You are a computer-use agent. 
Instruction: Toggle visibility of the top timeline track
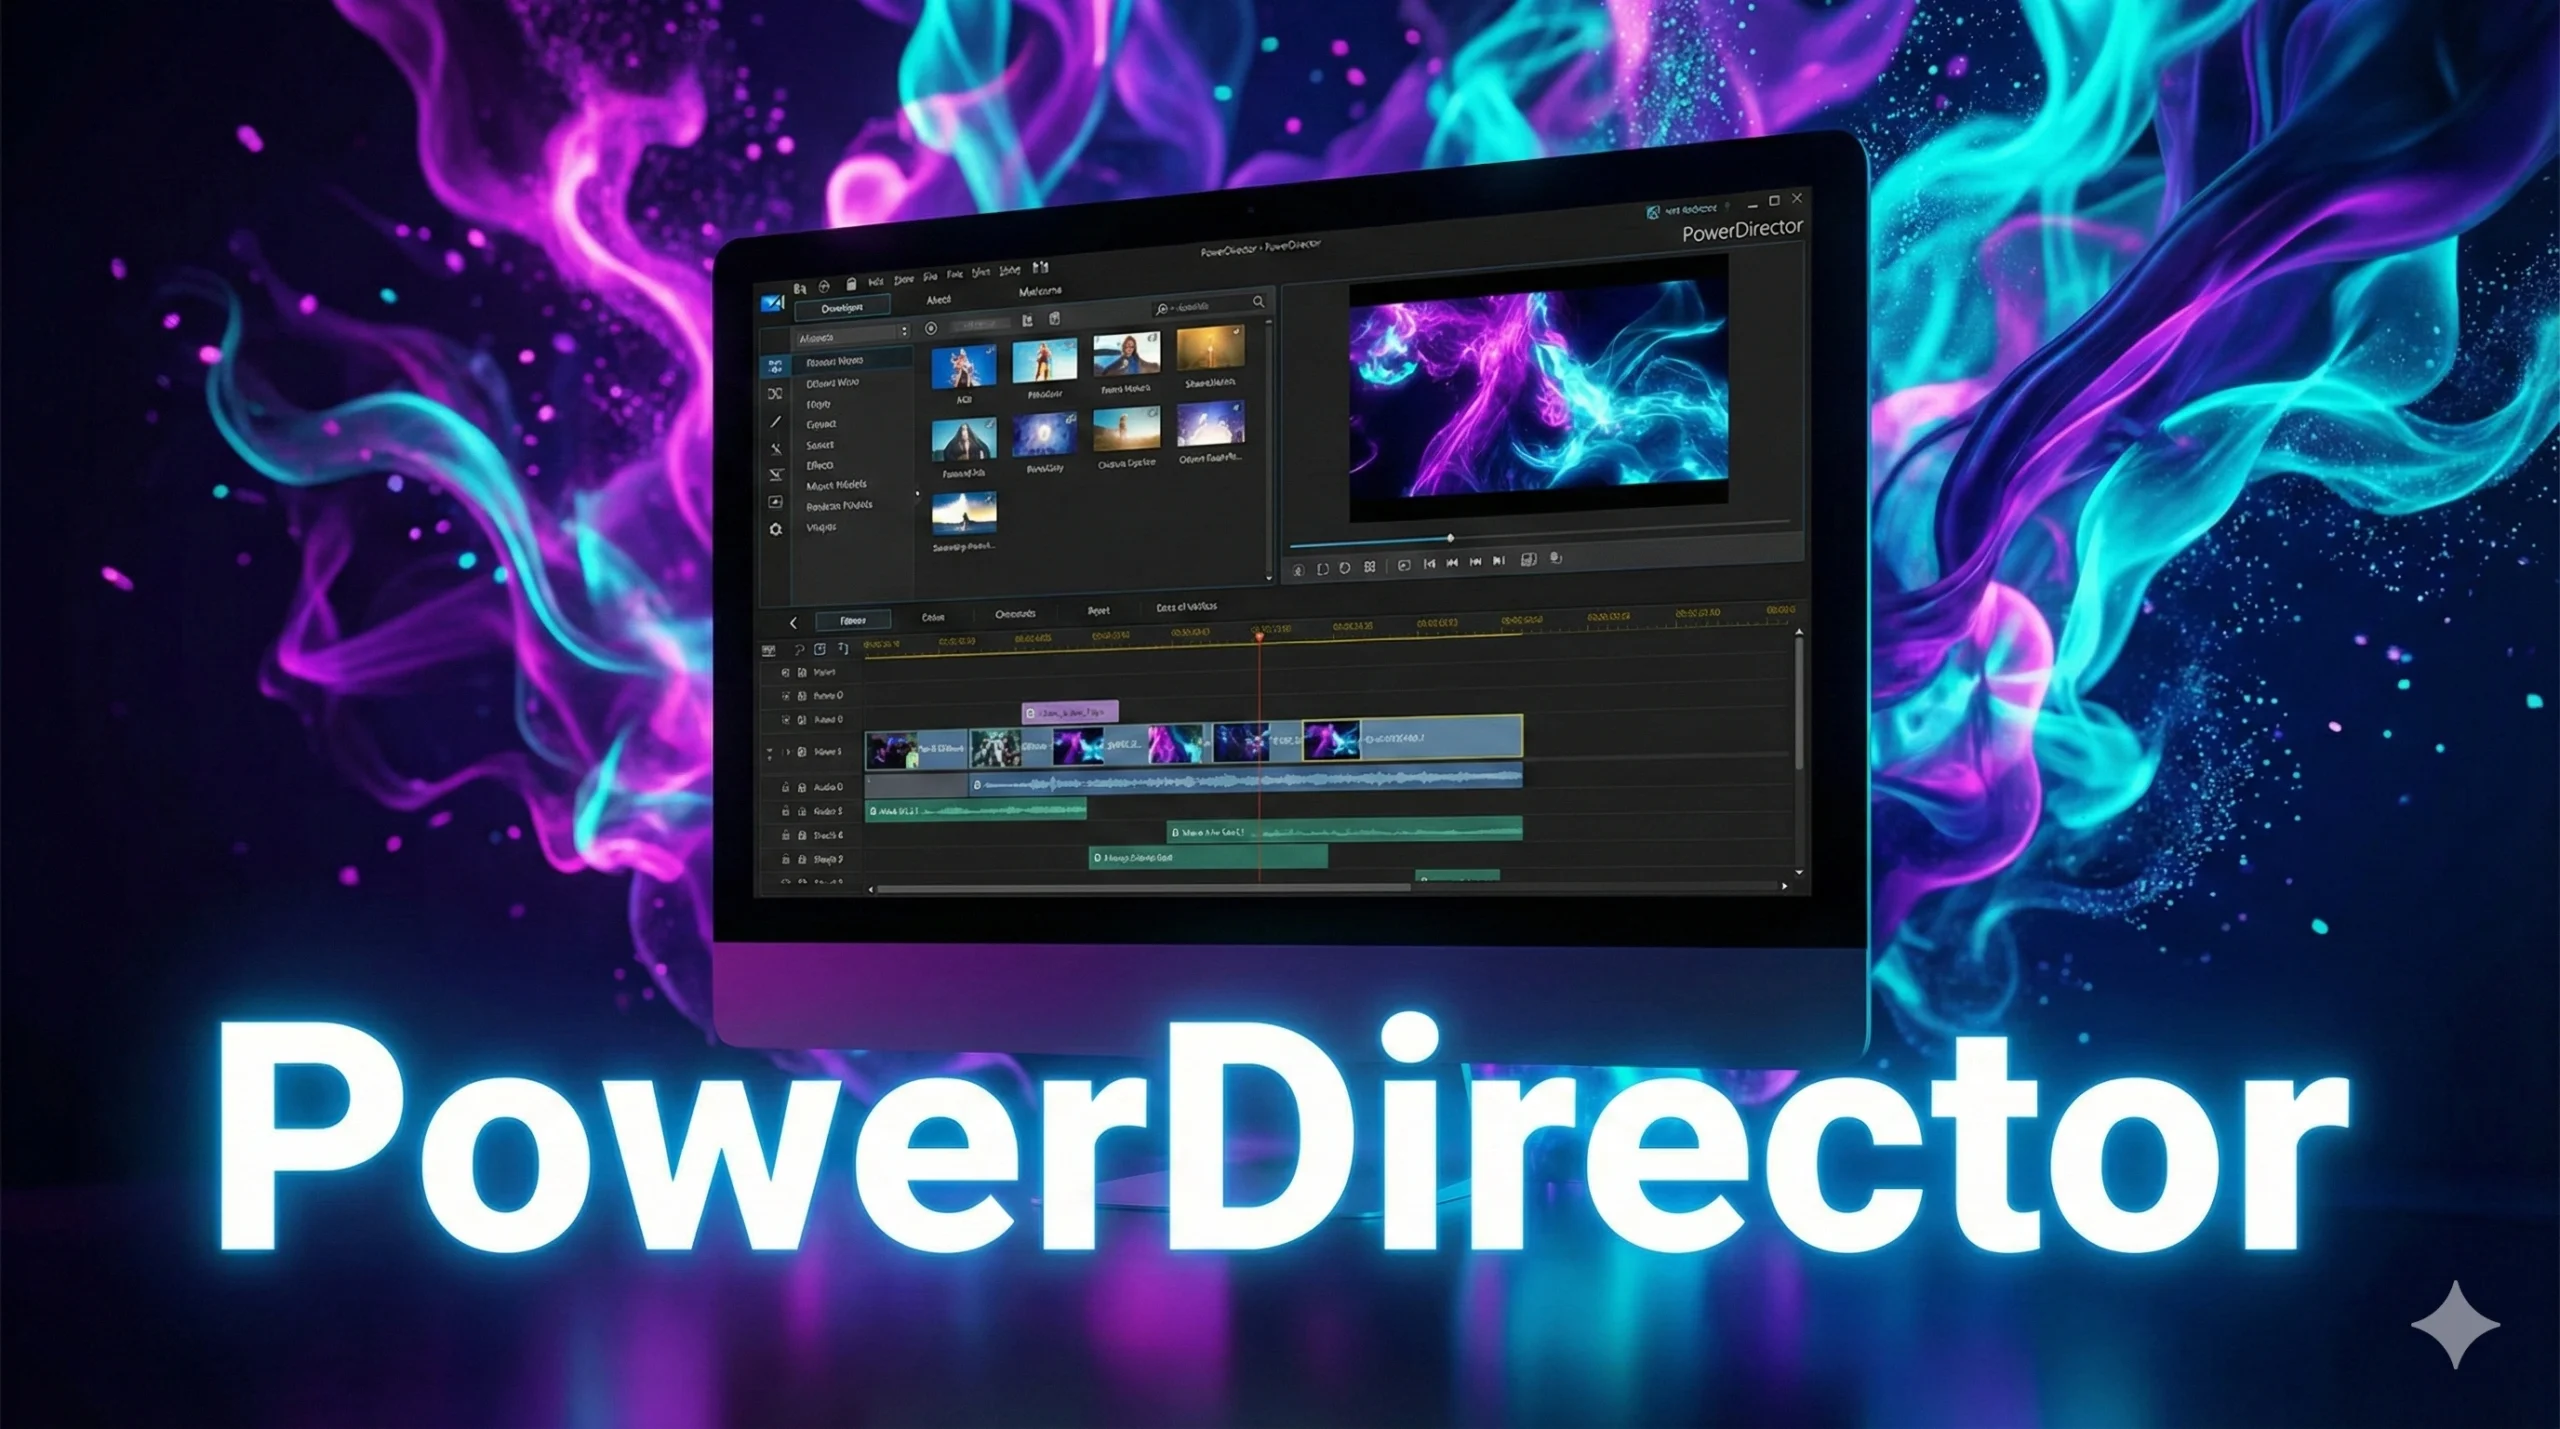pyautogui.click(x=785, y=673)
